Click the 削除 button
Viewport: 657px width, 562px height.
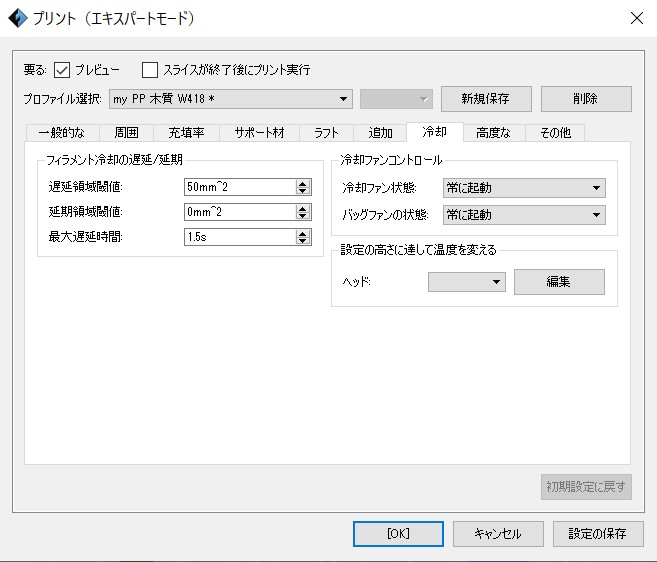click(x=586, y=99)
